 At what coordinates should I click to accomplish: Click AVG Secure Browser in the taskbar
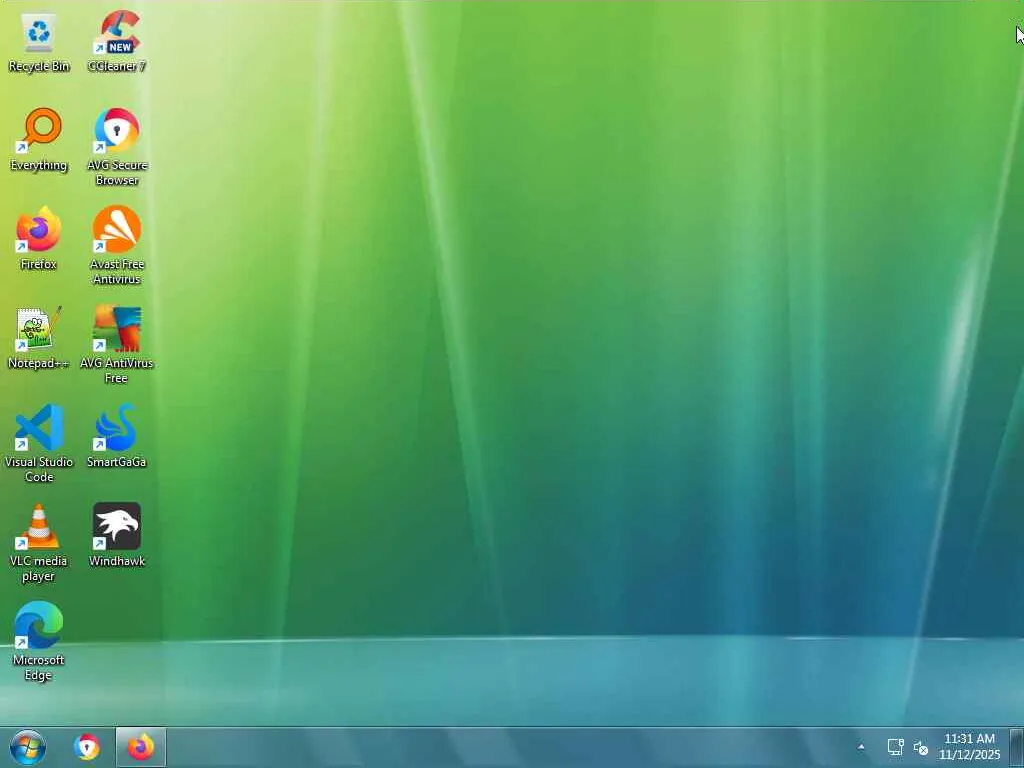(86, 747)
